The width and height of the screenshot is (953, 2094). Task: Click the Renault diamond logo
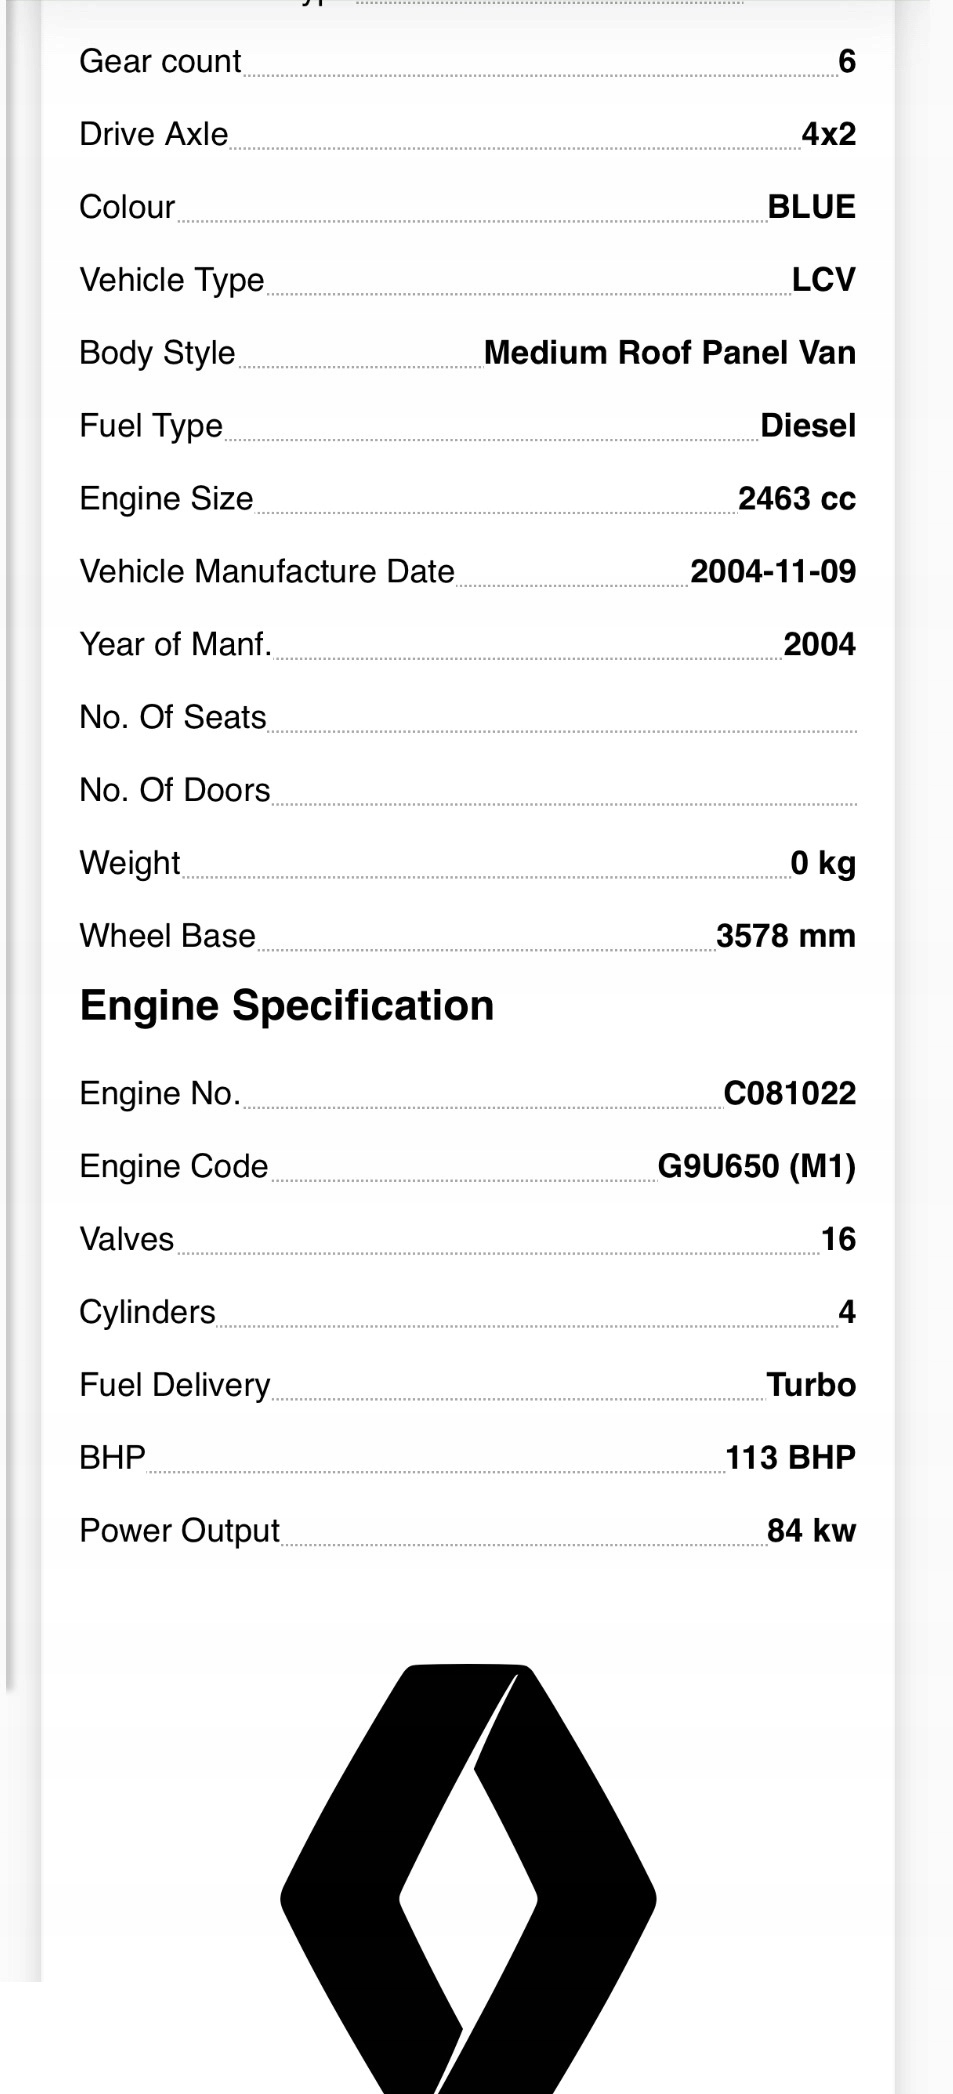click(468, 1878)
